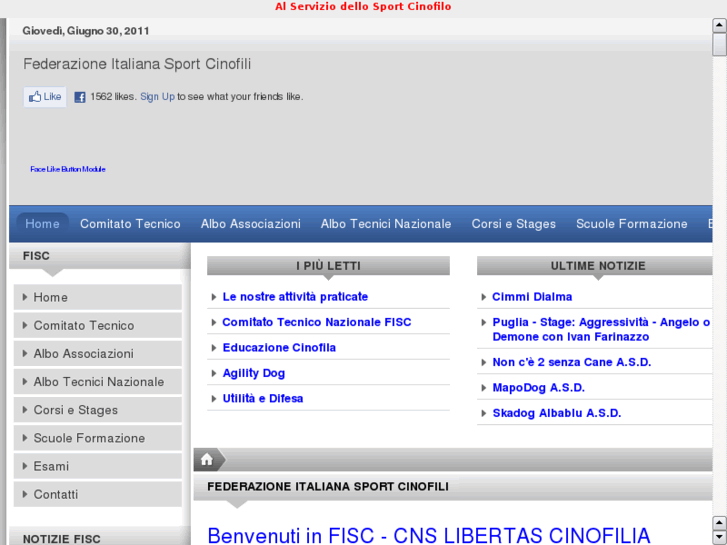
Task: Click the Facebook Like thumbs-up button
Action: click(x=45, y=97)
